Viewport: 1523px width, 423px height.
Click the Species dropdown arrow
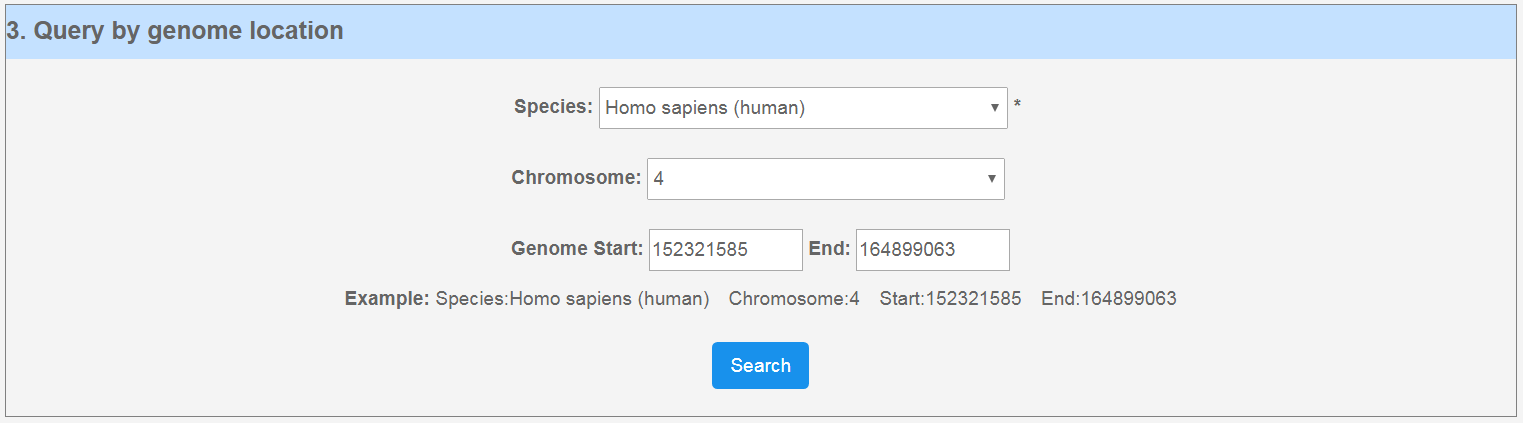point(994,108)
